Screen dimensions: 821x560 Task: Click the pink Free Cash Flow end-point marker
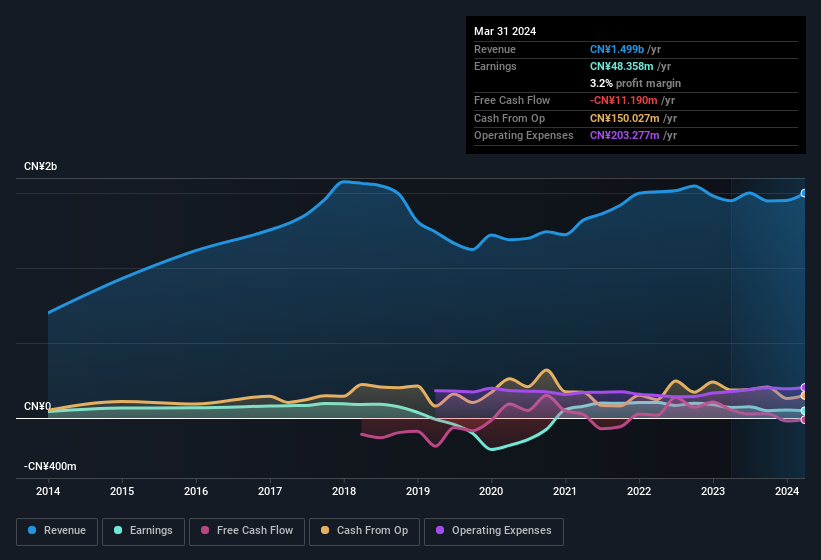tap(804, 420)
